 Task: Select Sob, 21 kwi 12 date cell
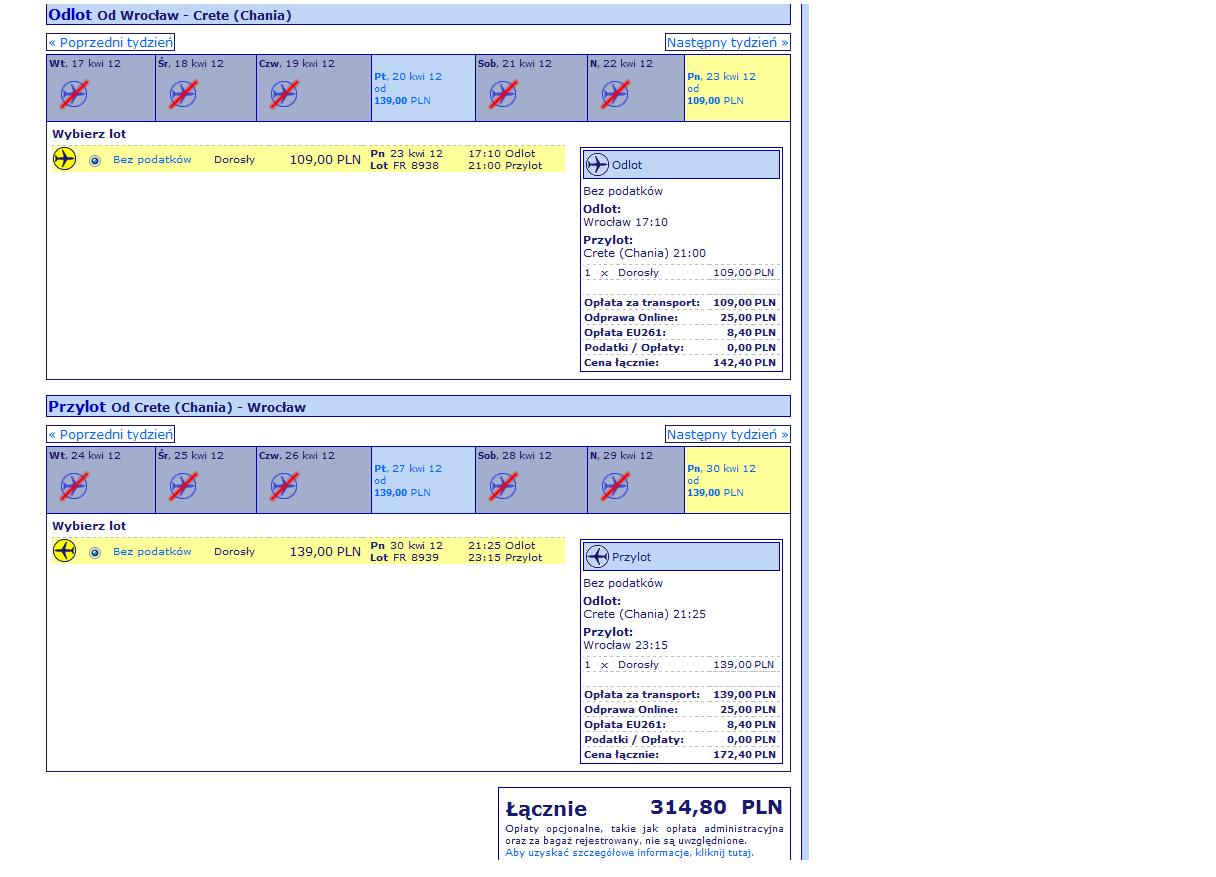click(x=531, y=88)
